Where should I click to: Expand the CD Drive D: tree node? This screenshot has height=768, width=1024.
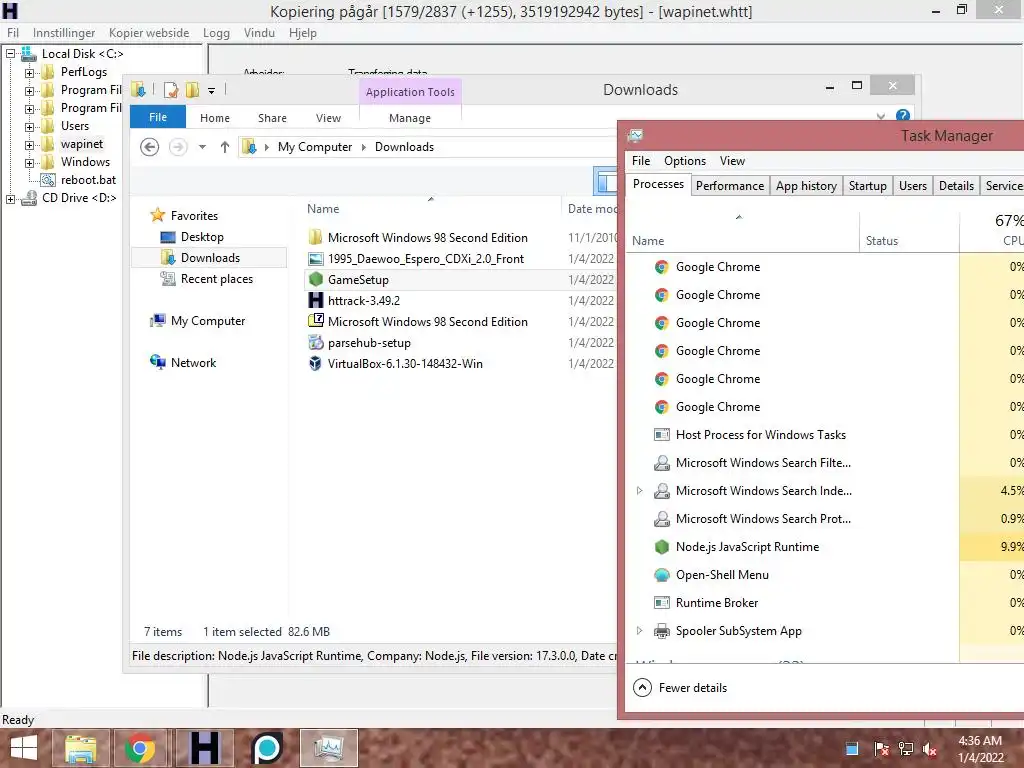click(x=10, y=199)
